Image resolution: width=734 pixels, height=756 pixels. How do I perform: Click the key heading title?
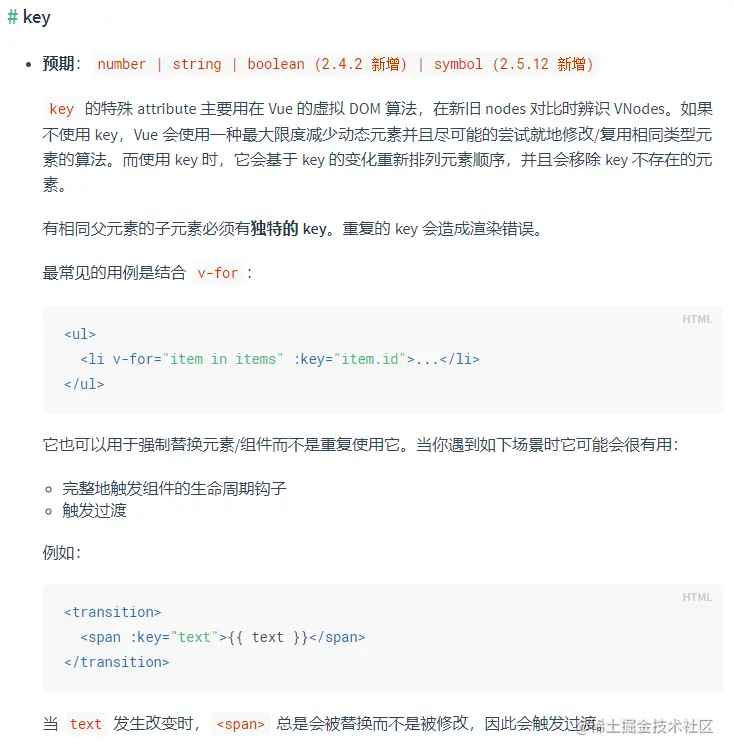tap(37, 17)
